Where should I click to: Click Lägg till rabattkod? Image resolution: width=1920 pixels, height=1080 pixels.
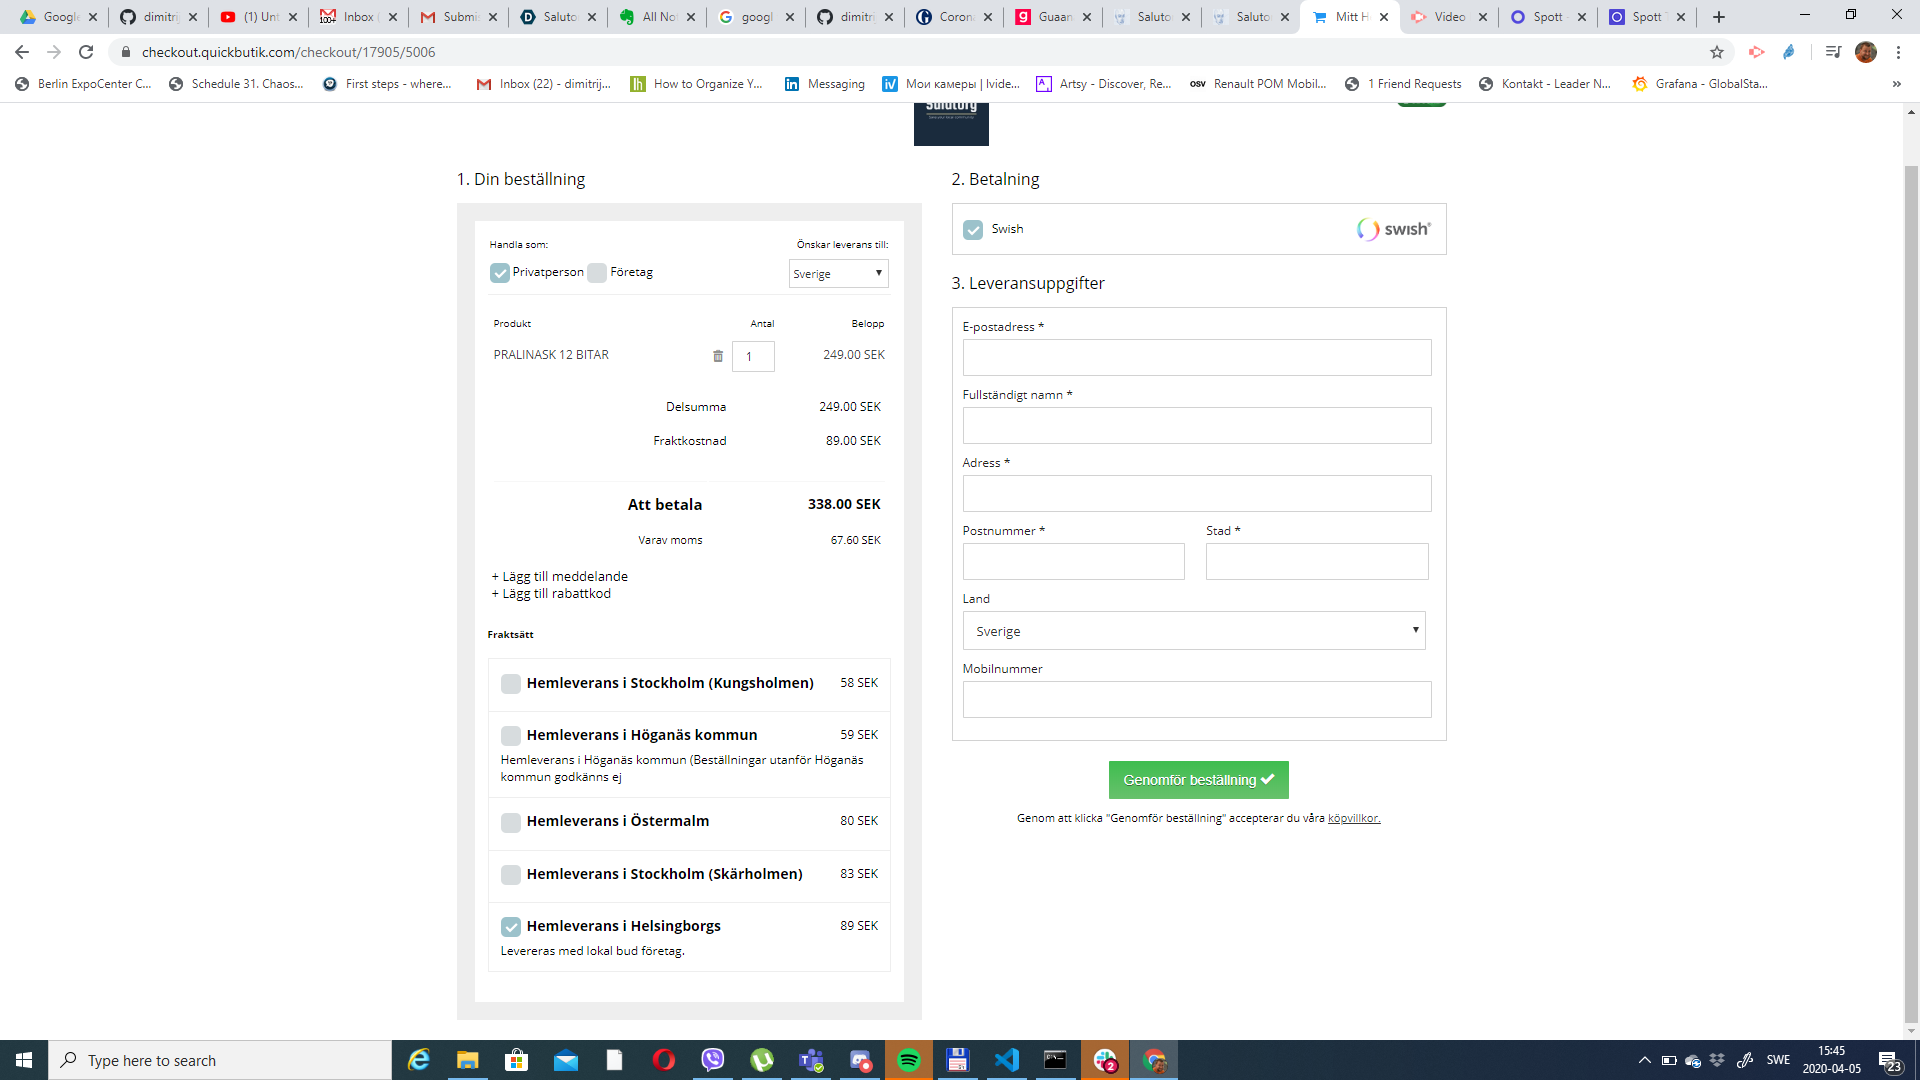551,594
